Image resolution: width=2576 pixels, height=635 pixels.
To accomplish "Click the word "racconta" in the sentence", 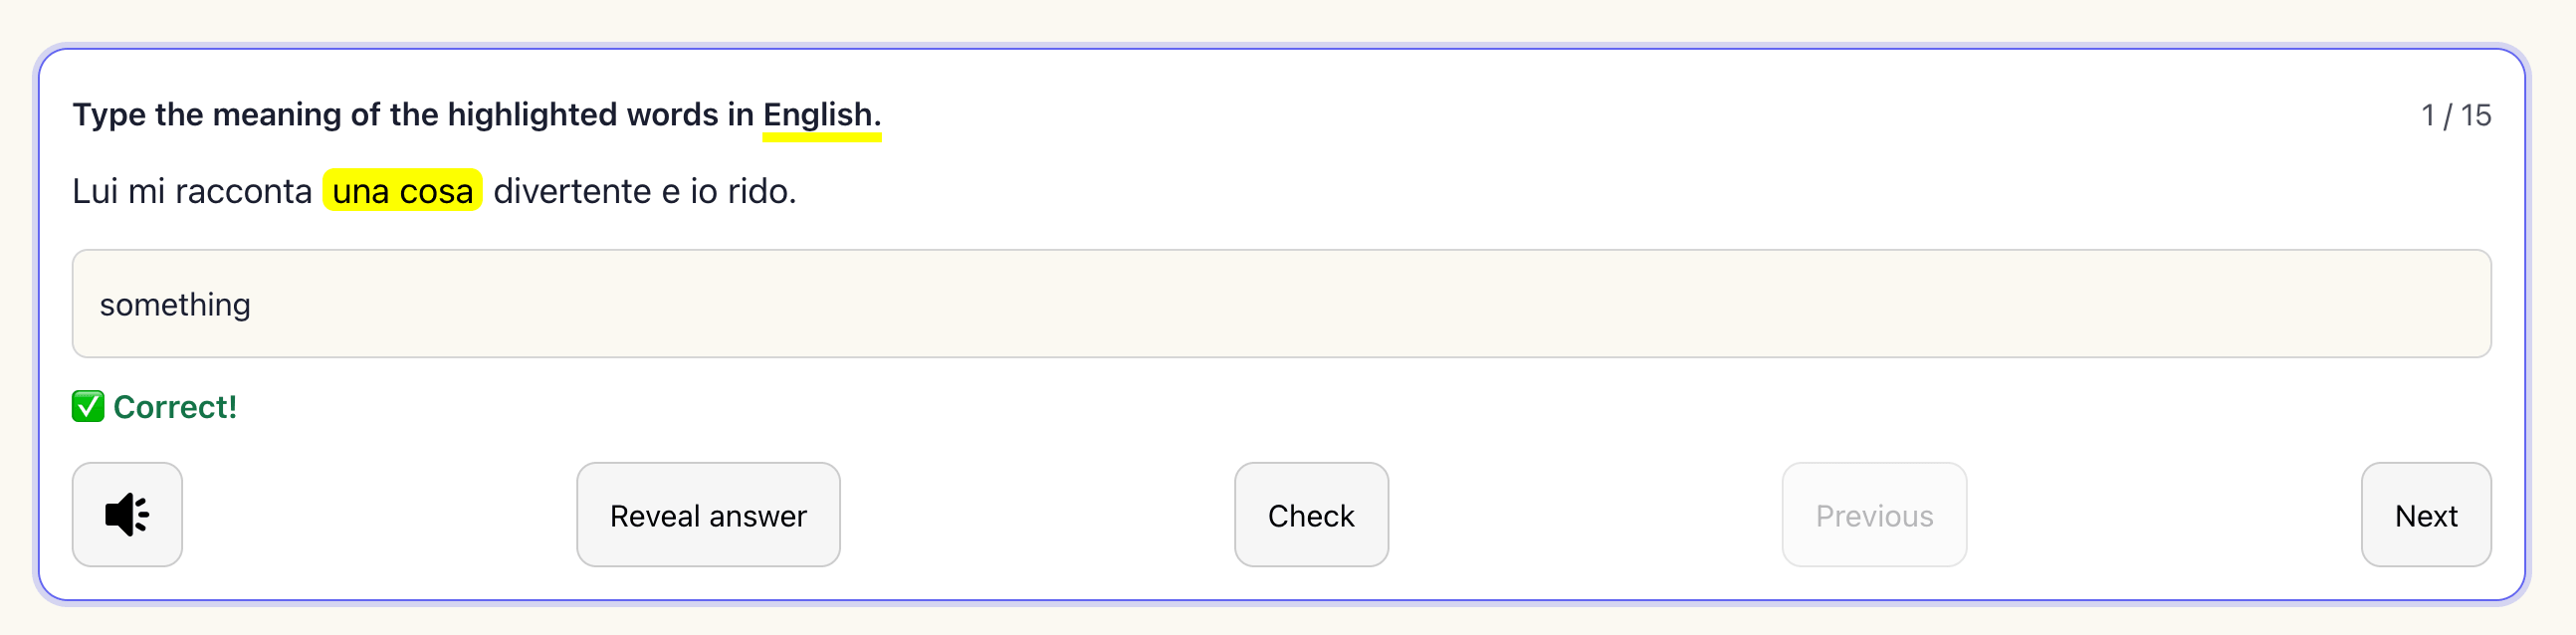I will pyautogui.click(x=243, y=191).
